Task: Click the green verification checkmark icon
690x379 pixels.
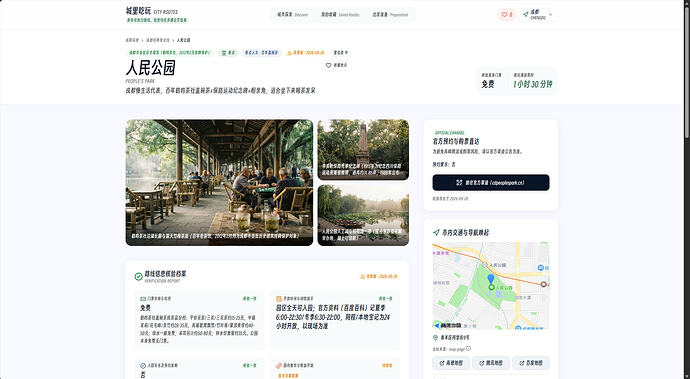Action: pyautogui.click(x=138, y=276)
